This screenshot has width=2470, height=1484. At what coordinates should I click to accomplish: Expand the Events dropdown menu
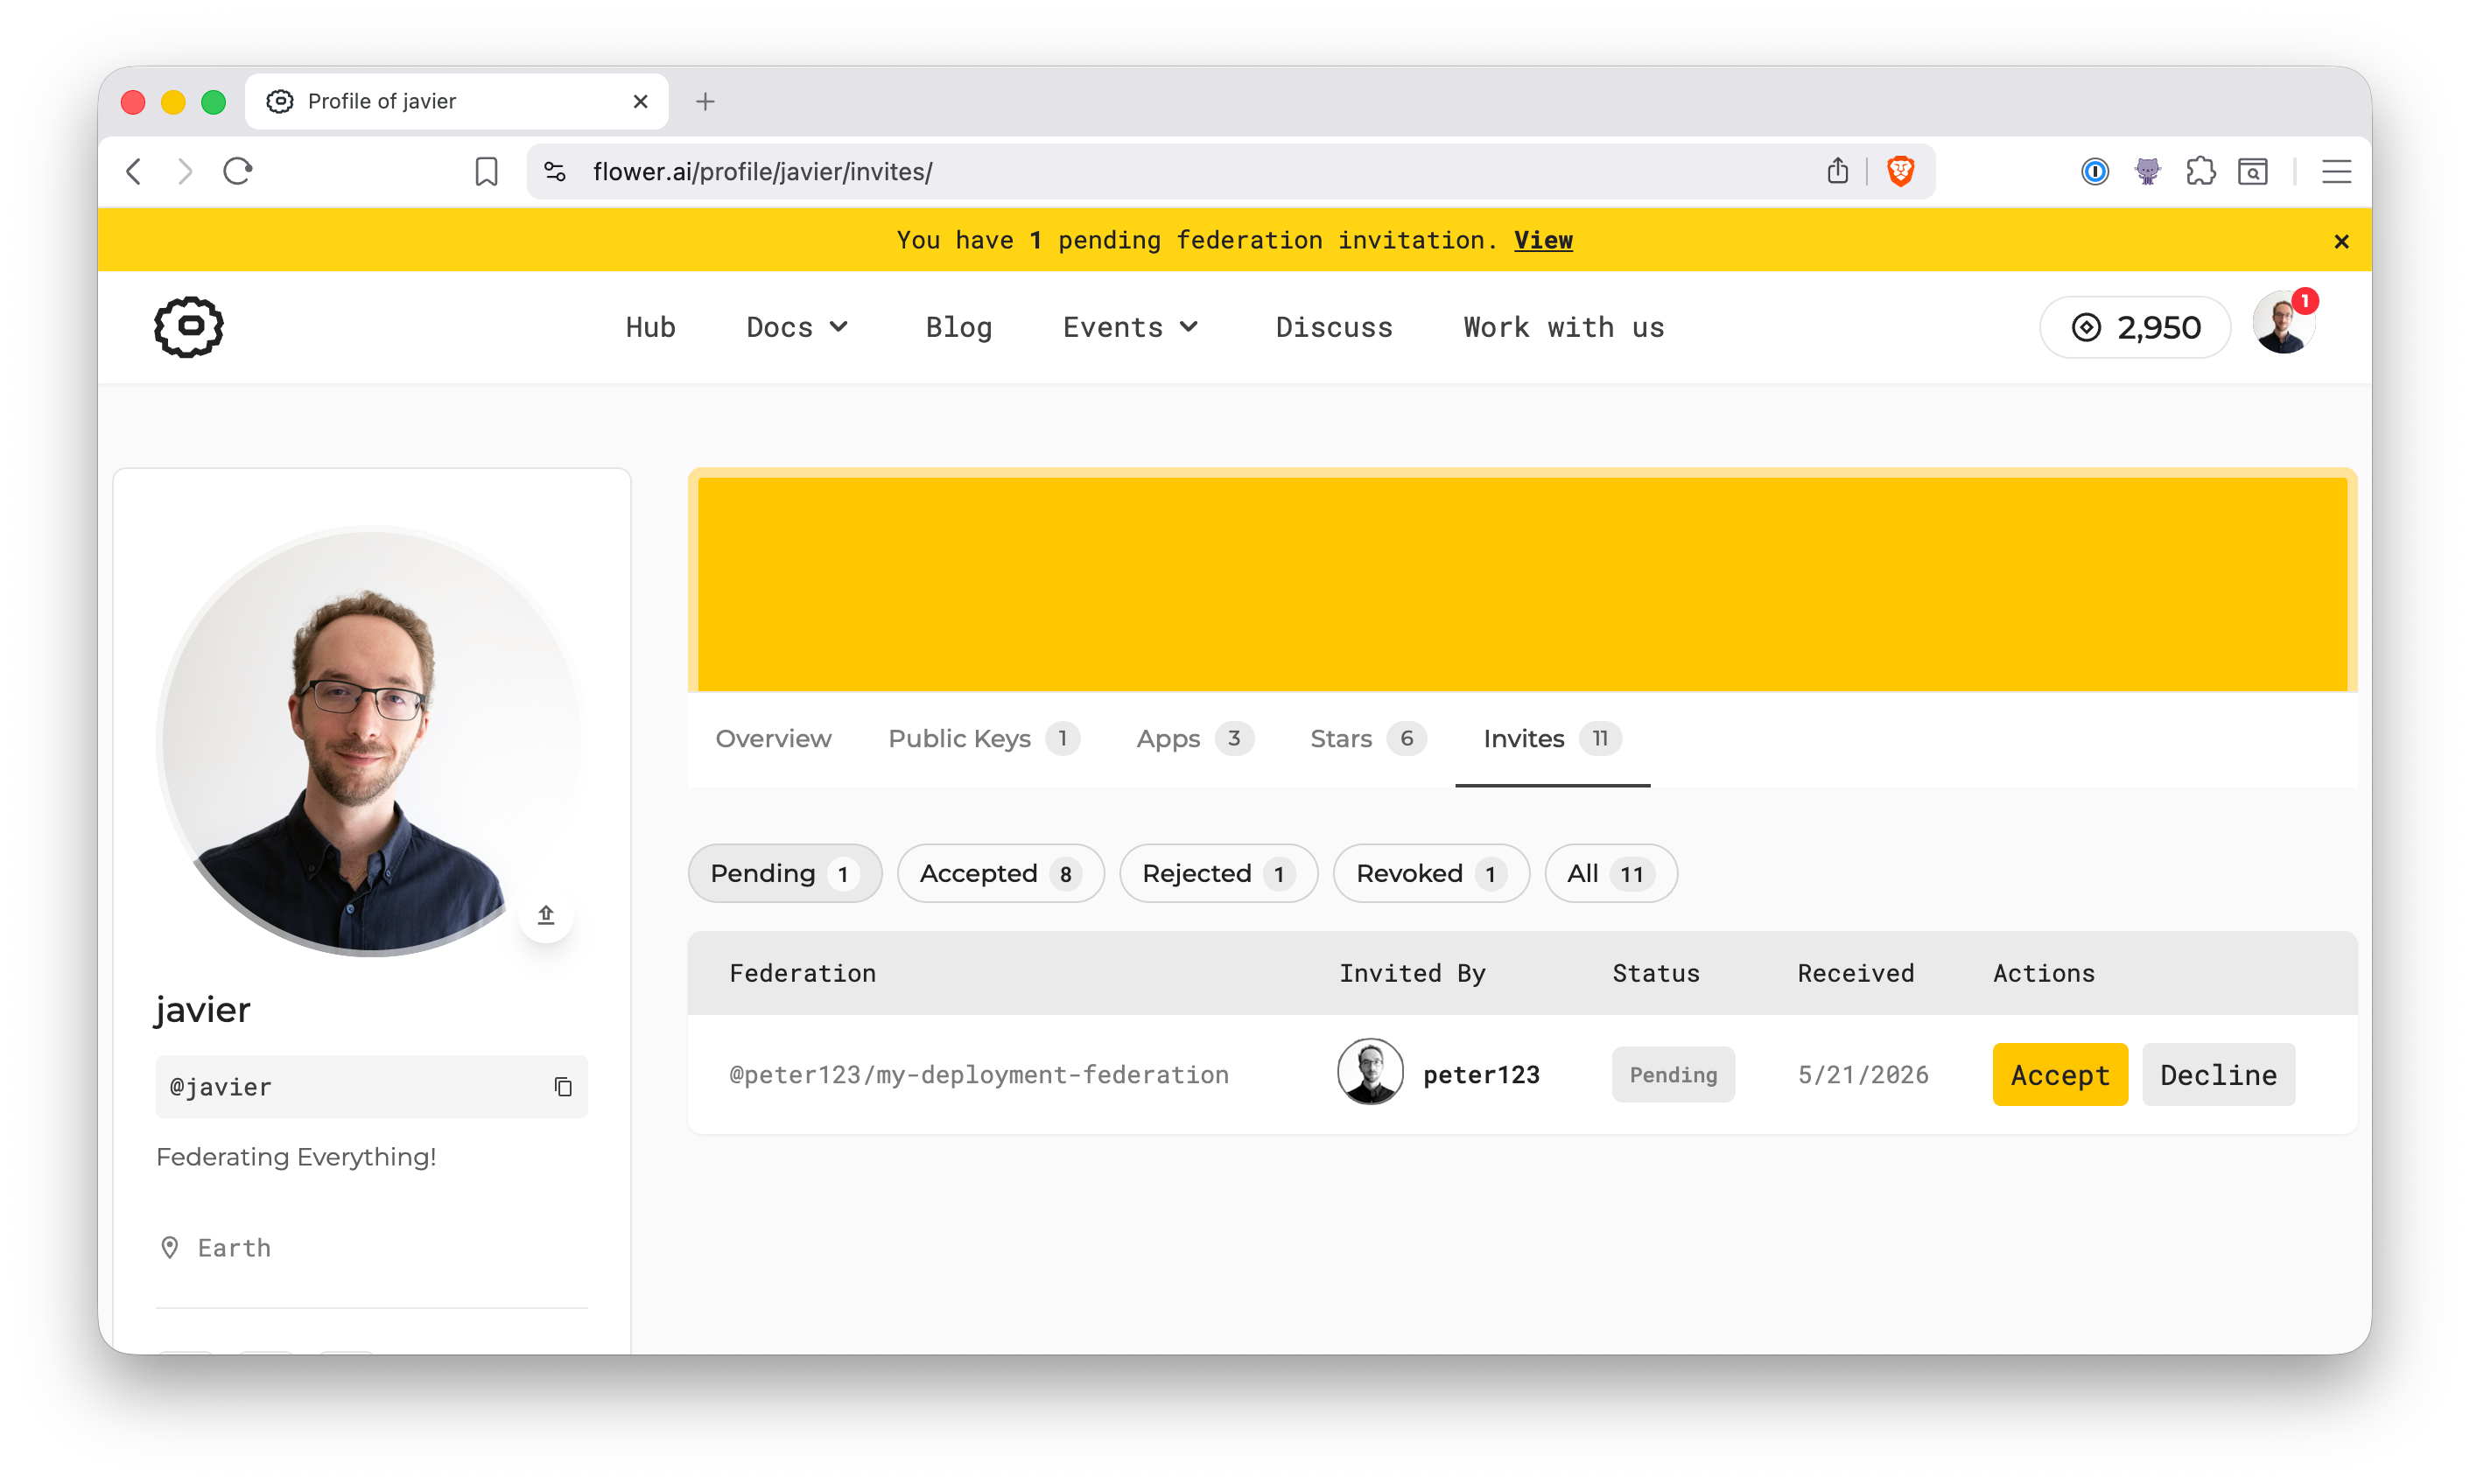[x=1131, y=327]
